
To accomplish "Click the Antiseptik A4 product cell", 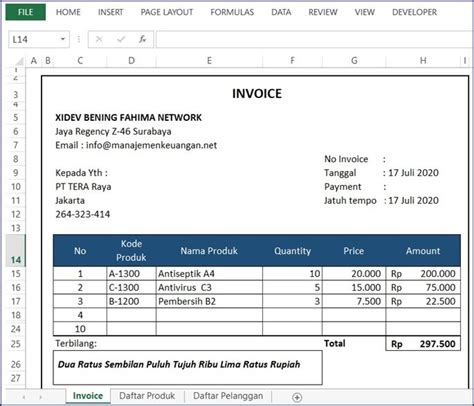I will tap(209, 274).
